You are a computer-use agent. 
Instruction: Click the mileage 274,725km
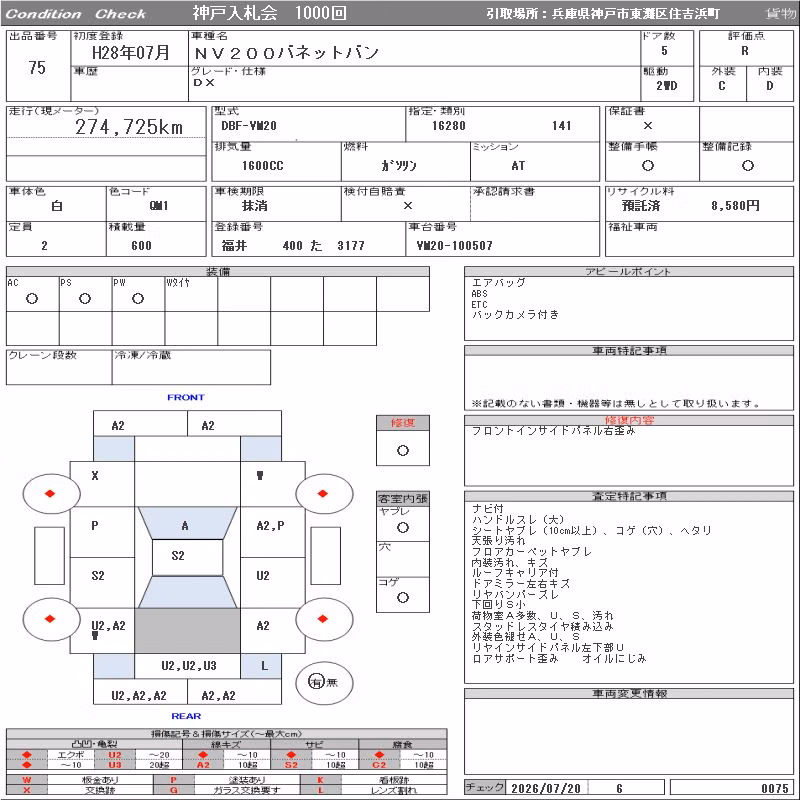(129, 127)
